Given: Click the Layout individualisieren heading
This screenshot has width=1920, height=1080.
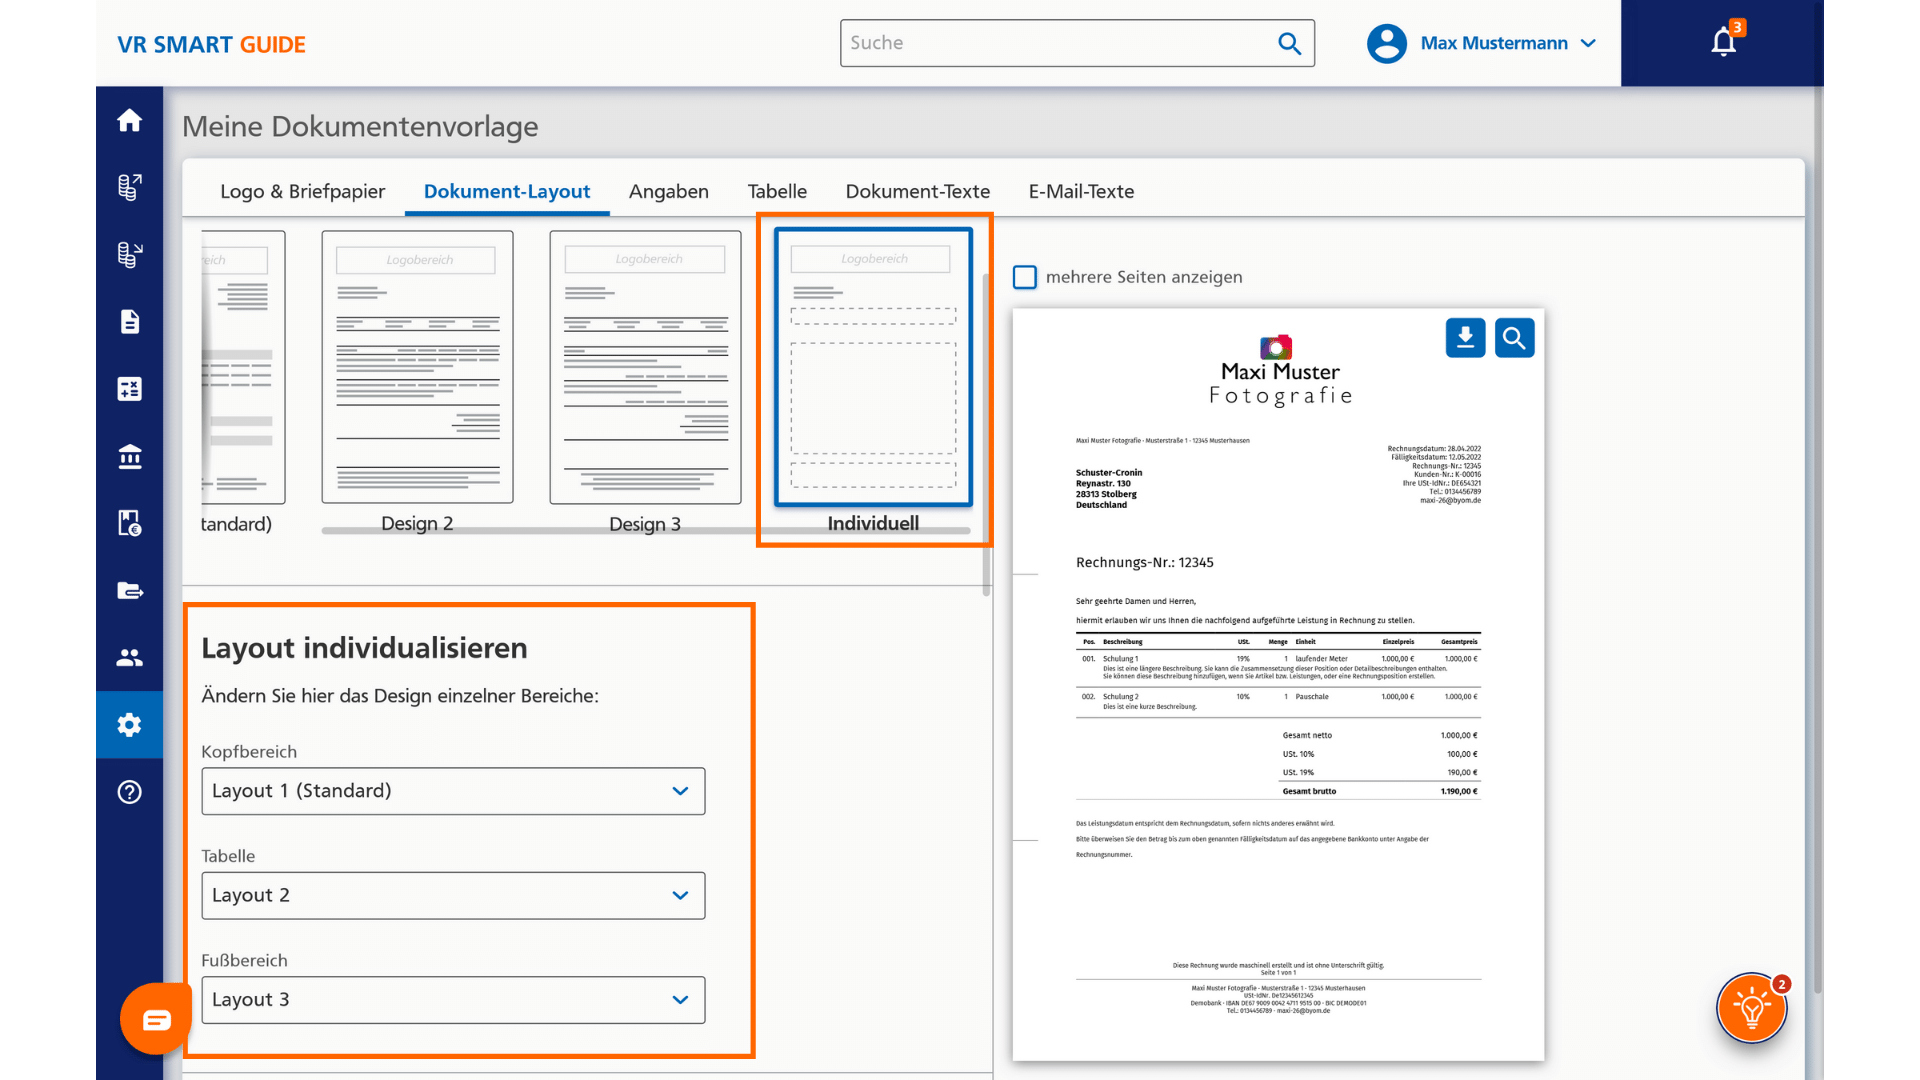Looking at the screenshot, I should click(x=364, y=648).
